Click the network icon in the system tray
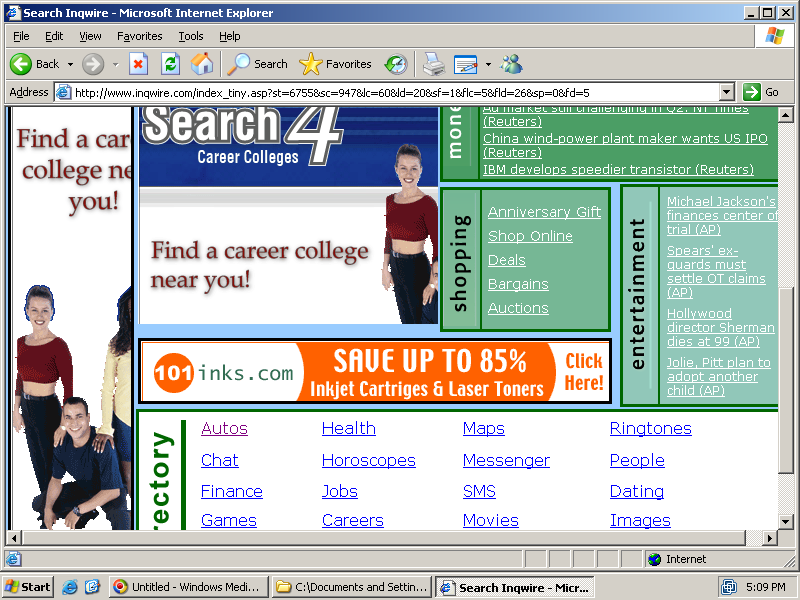Viewport: 800px width, 600px height. click(x=728, y=587)
